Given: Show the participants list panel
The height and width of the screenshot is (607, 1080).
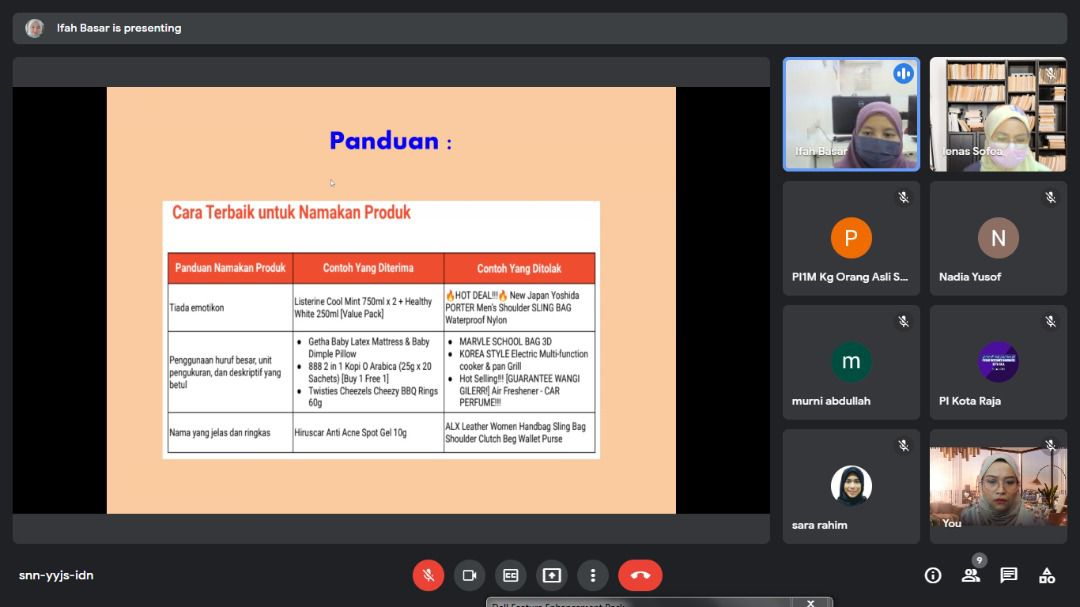Looking at the screenshot, I should (970, 575).
